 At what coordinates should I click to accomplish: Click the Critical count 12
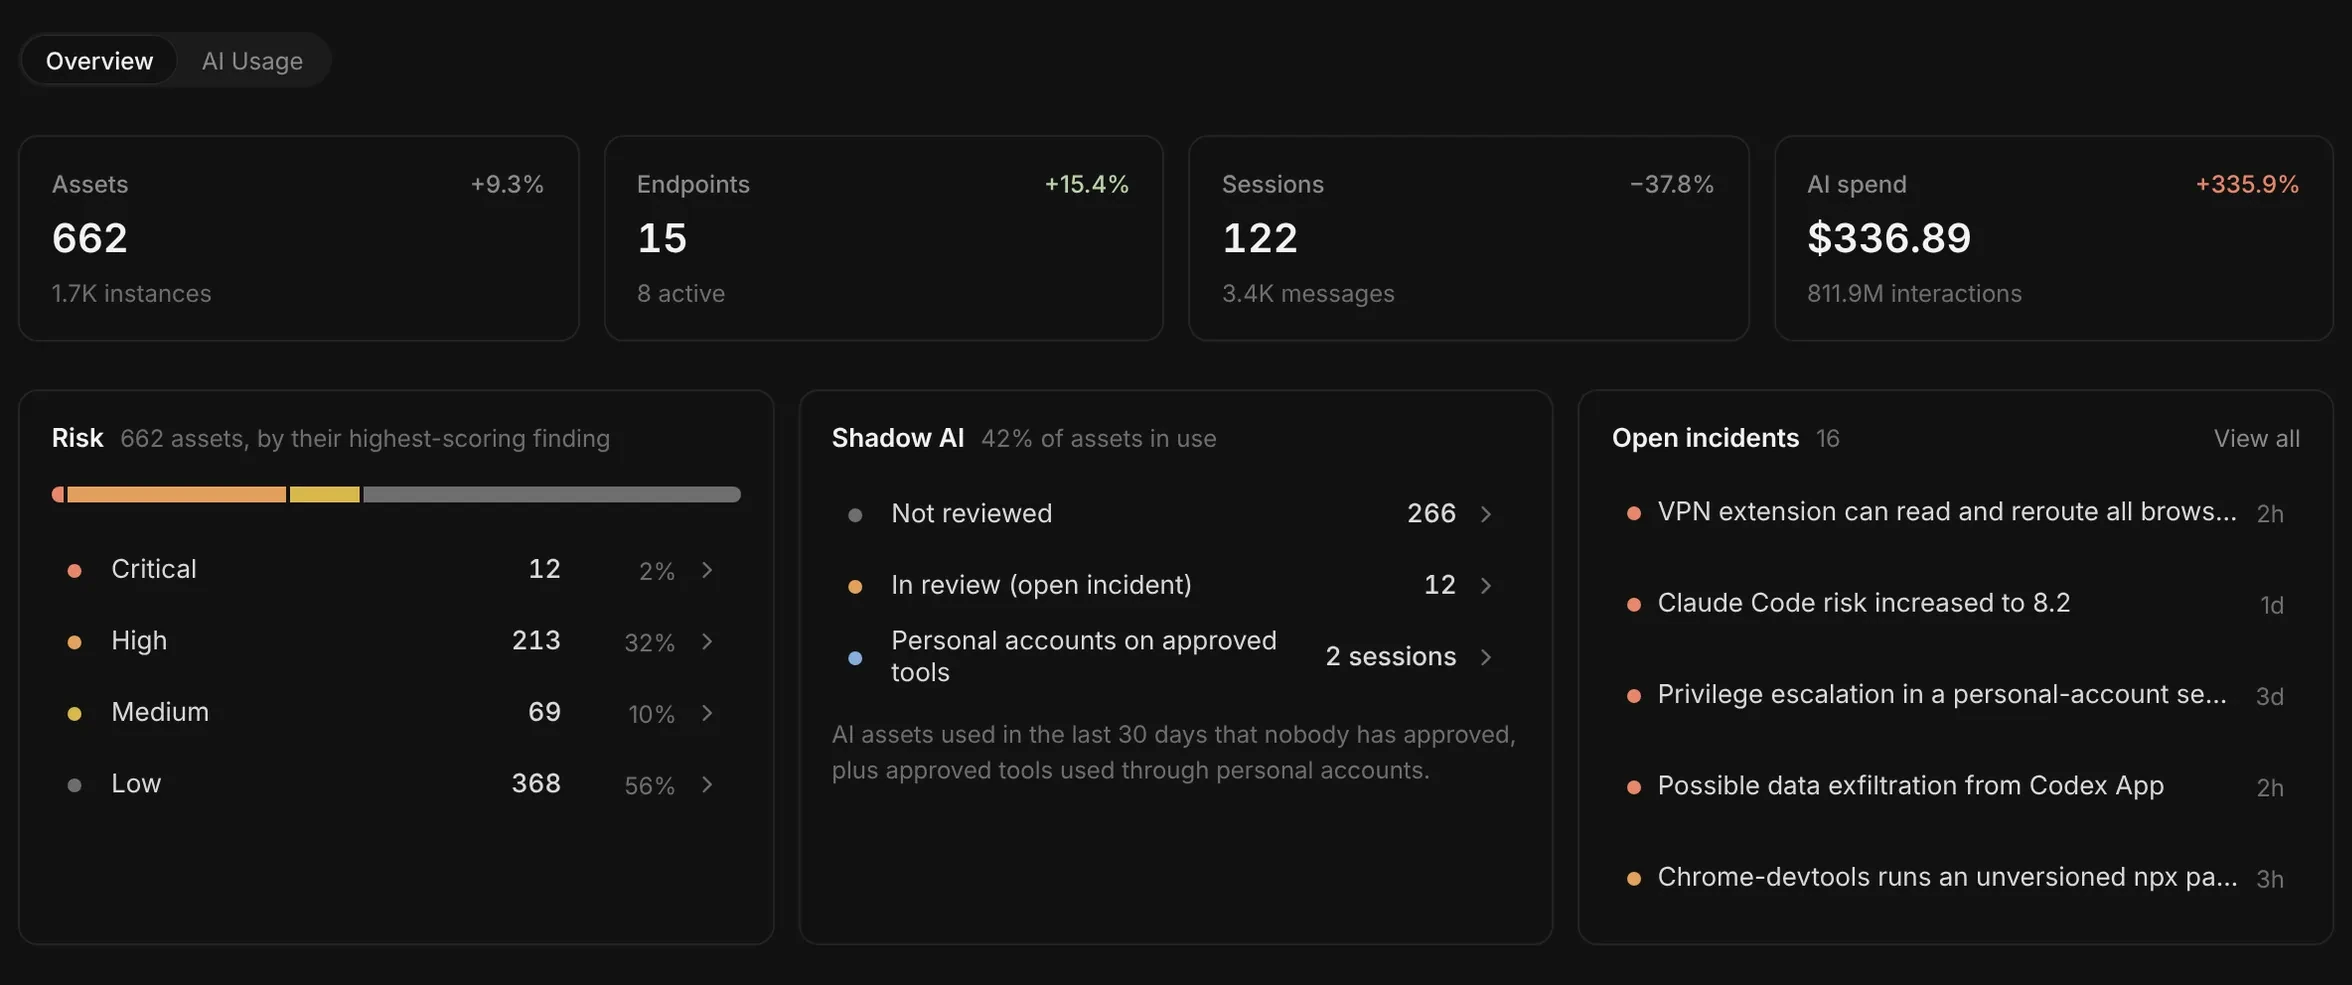tap(544, 568)
